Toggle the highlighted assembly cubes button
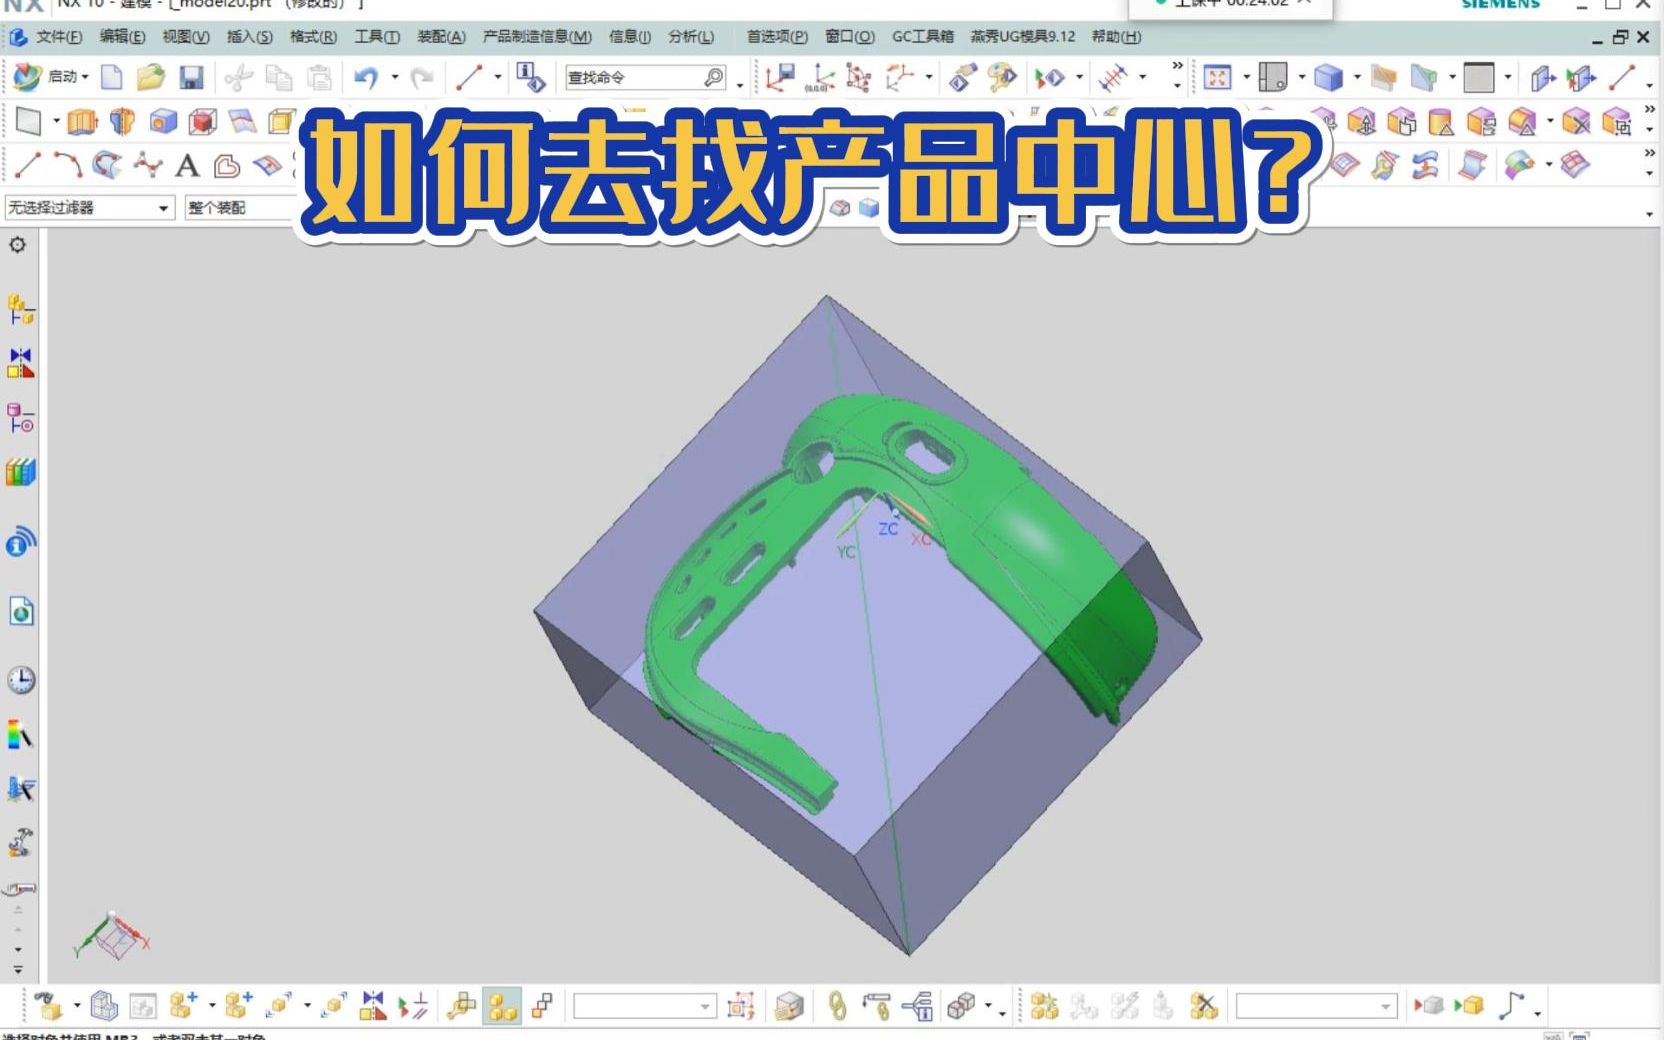 tap(501, 1005)
